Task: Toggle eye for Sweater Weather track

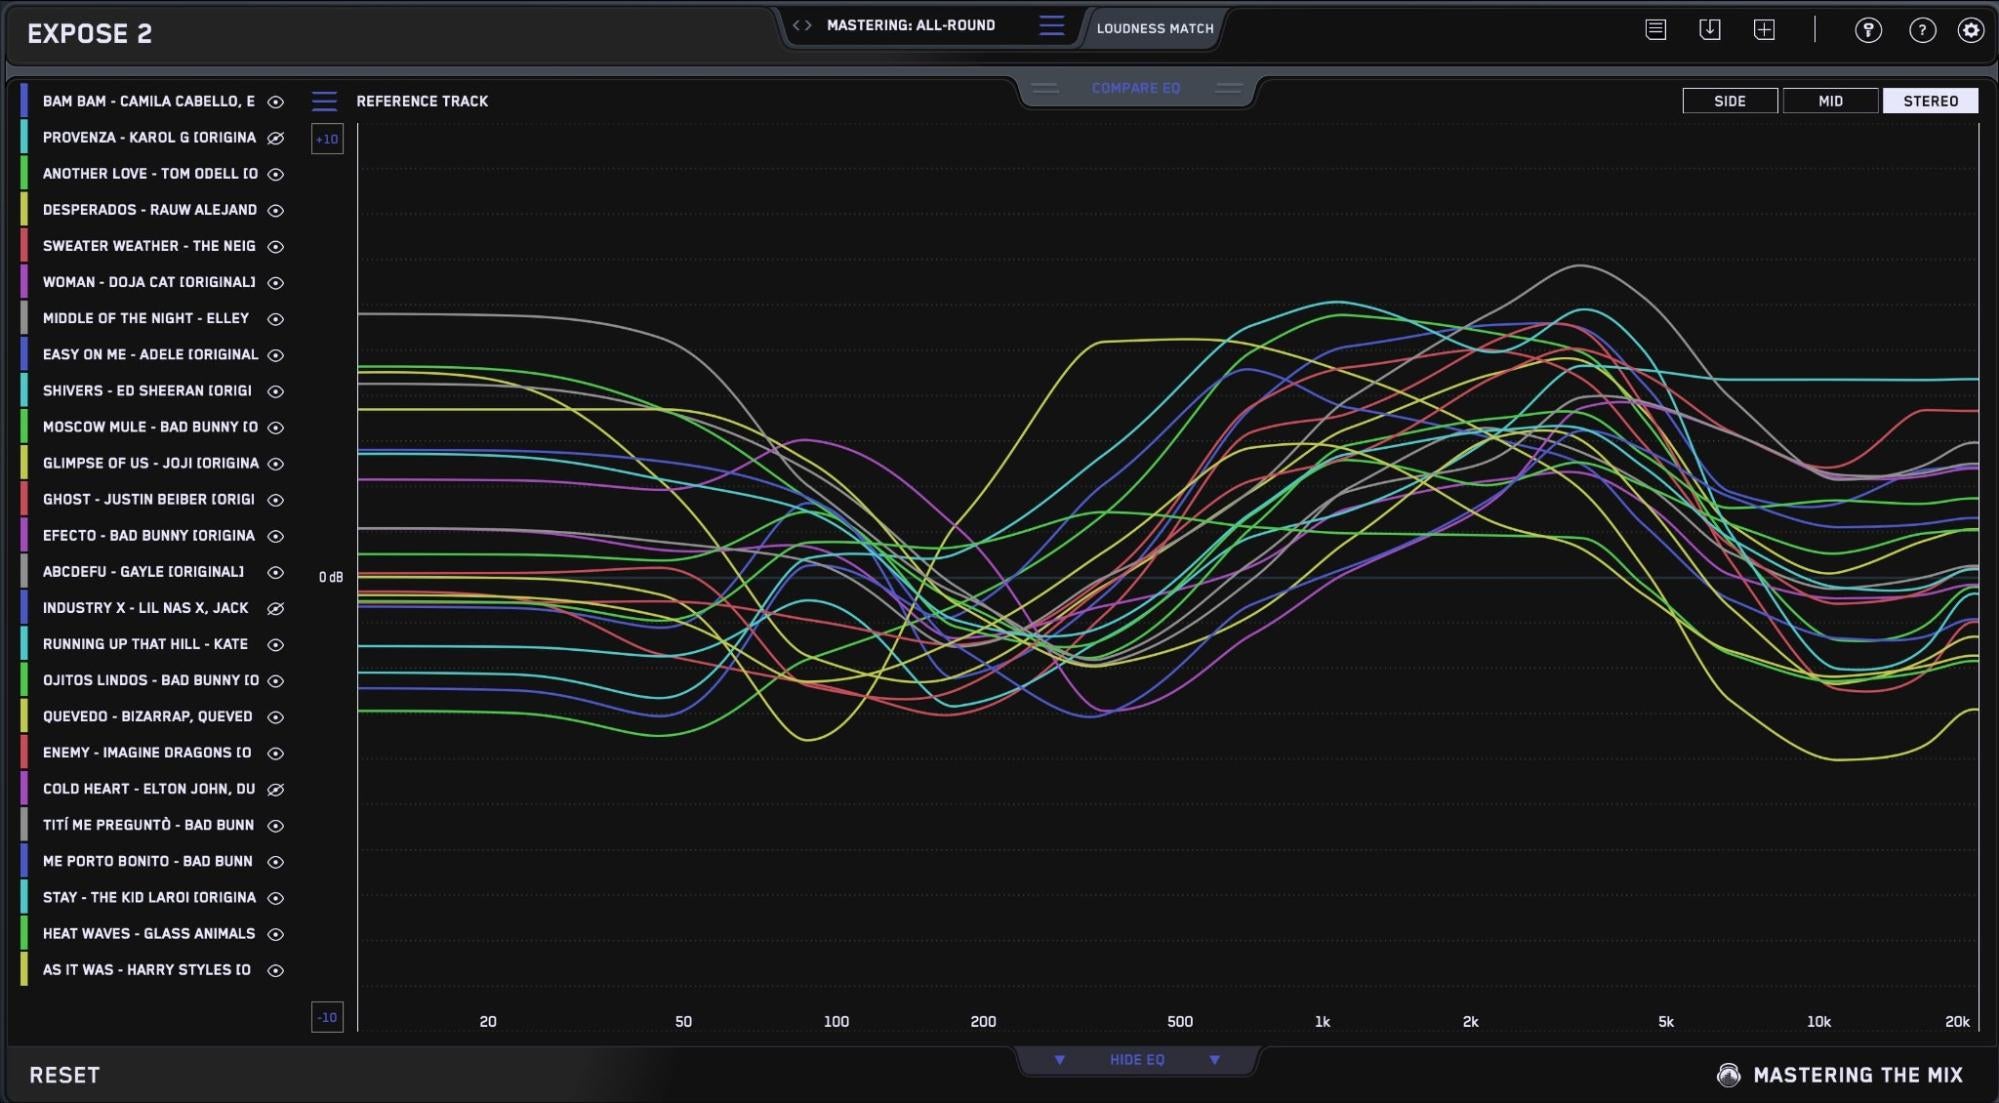Action: [276, 246]
